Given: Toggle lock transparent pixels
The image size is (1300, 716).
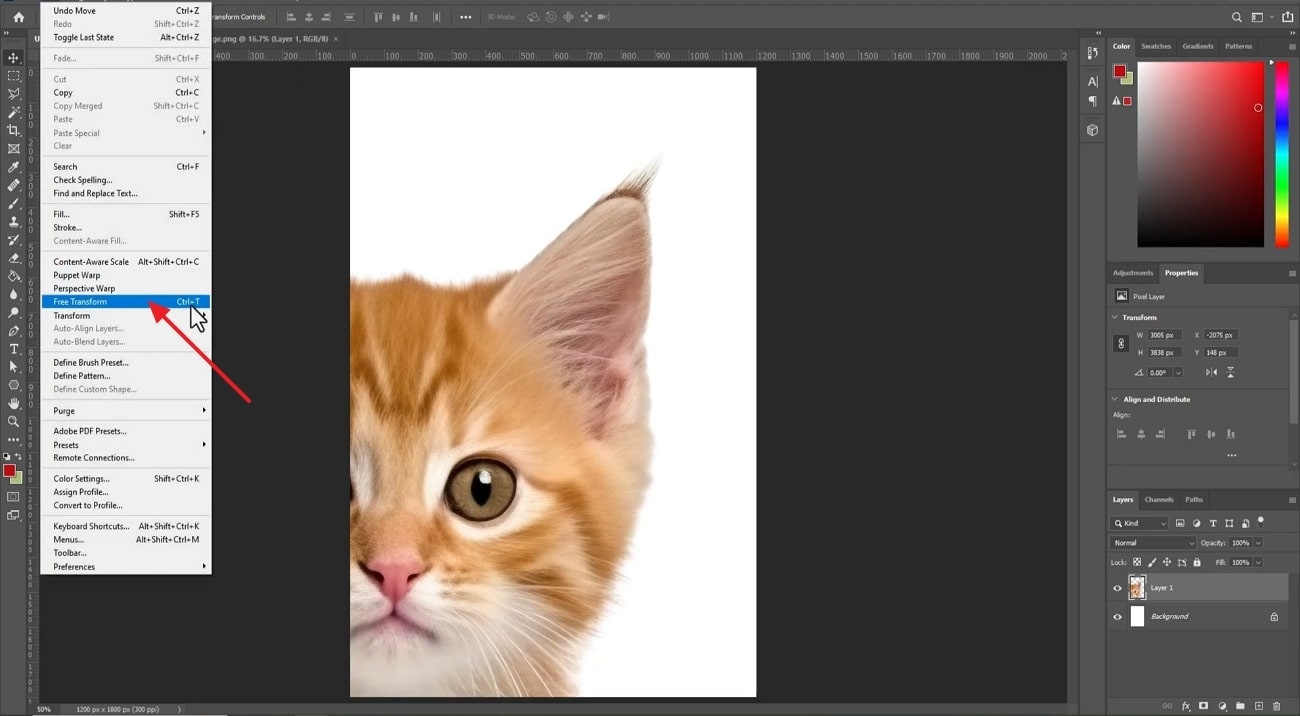Looking at the screenshot, I should click(x=1137, y=562).
